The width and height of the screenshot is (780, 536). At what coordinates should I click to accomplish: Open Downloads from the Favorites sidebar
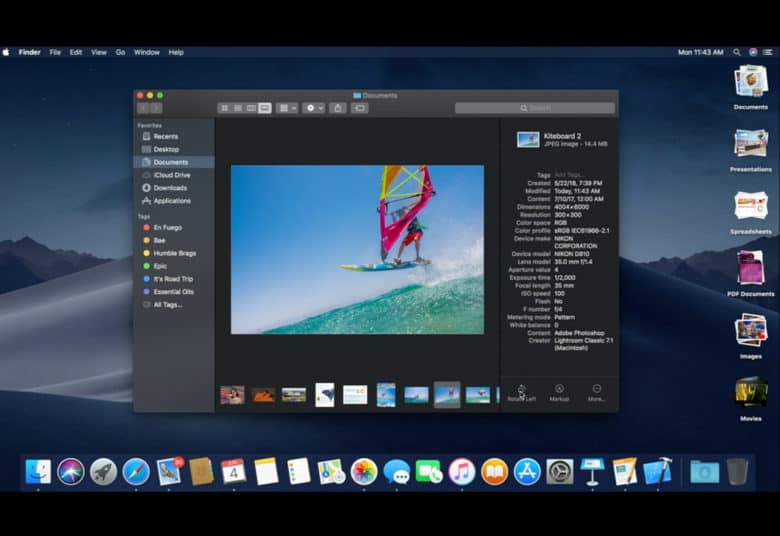[170, 188]
